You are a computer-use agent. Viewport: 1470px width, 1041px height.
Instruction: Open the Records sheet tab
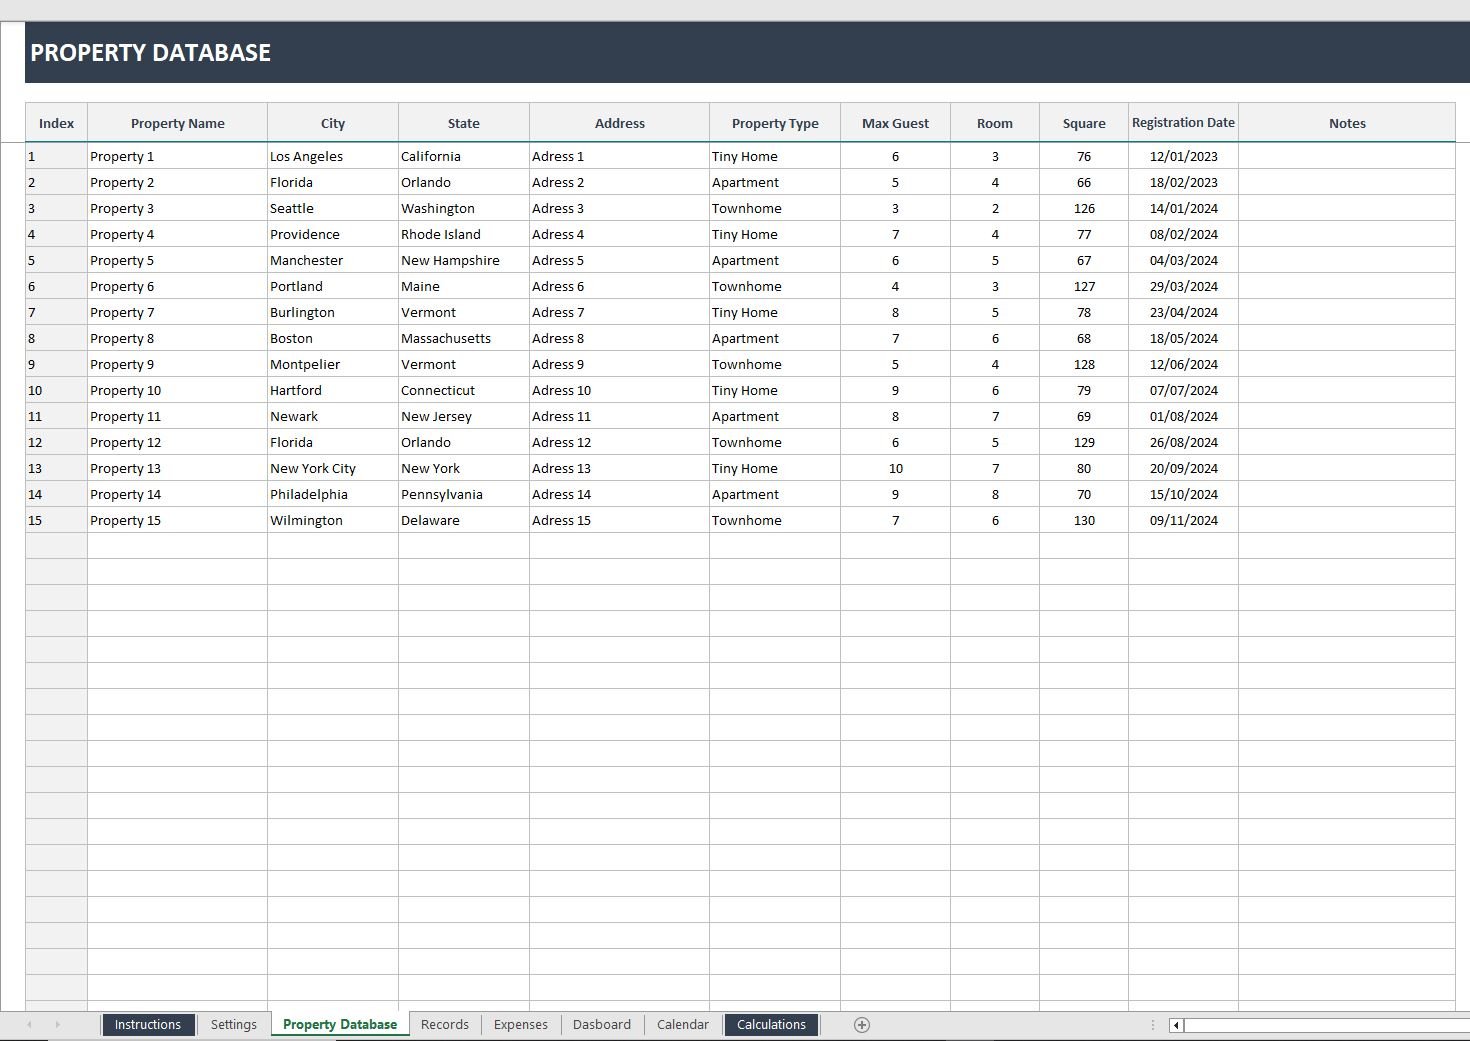(x=444, y=1025)
